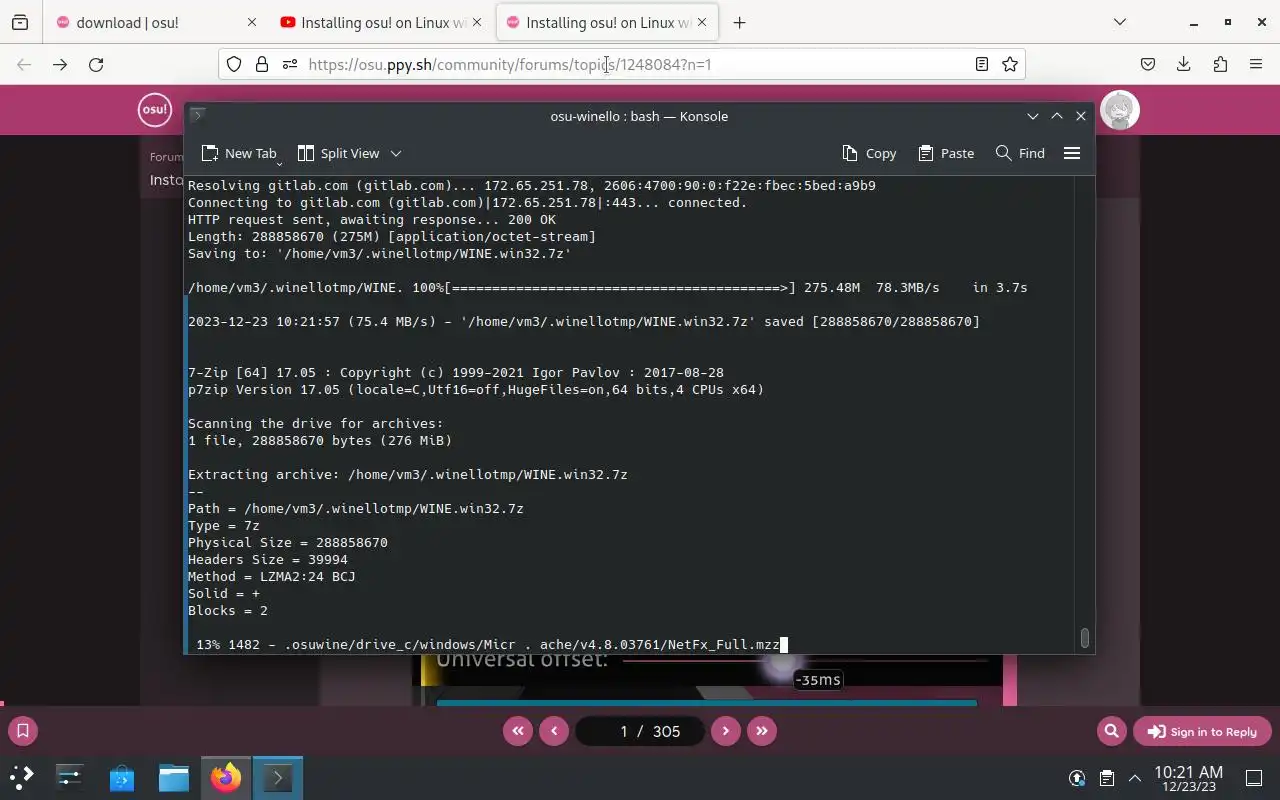The height and width of the screenshot is (800, 1280).
Task: Click the Konsole vertical scrollbar handle
Action: (1084, 637)
